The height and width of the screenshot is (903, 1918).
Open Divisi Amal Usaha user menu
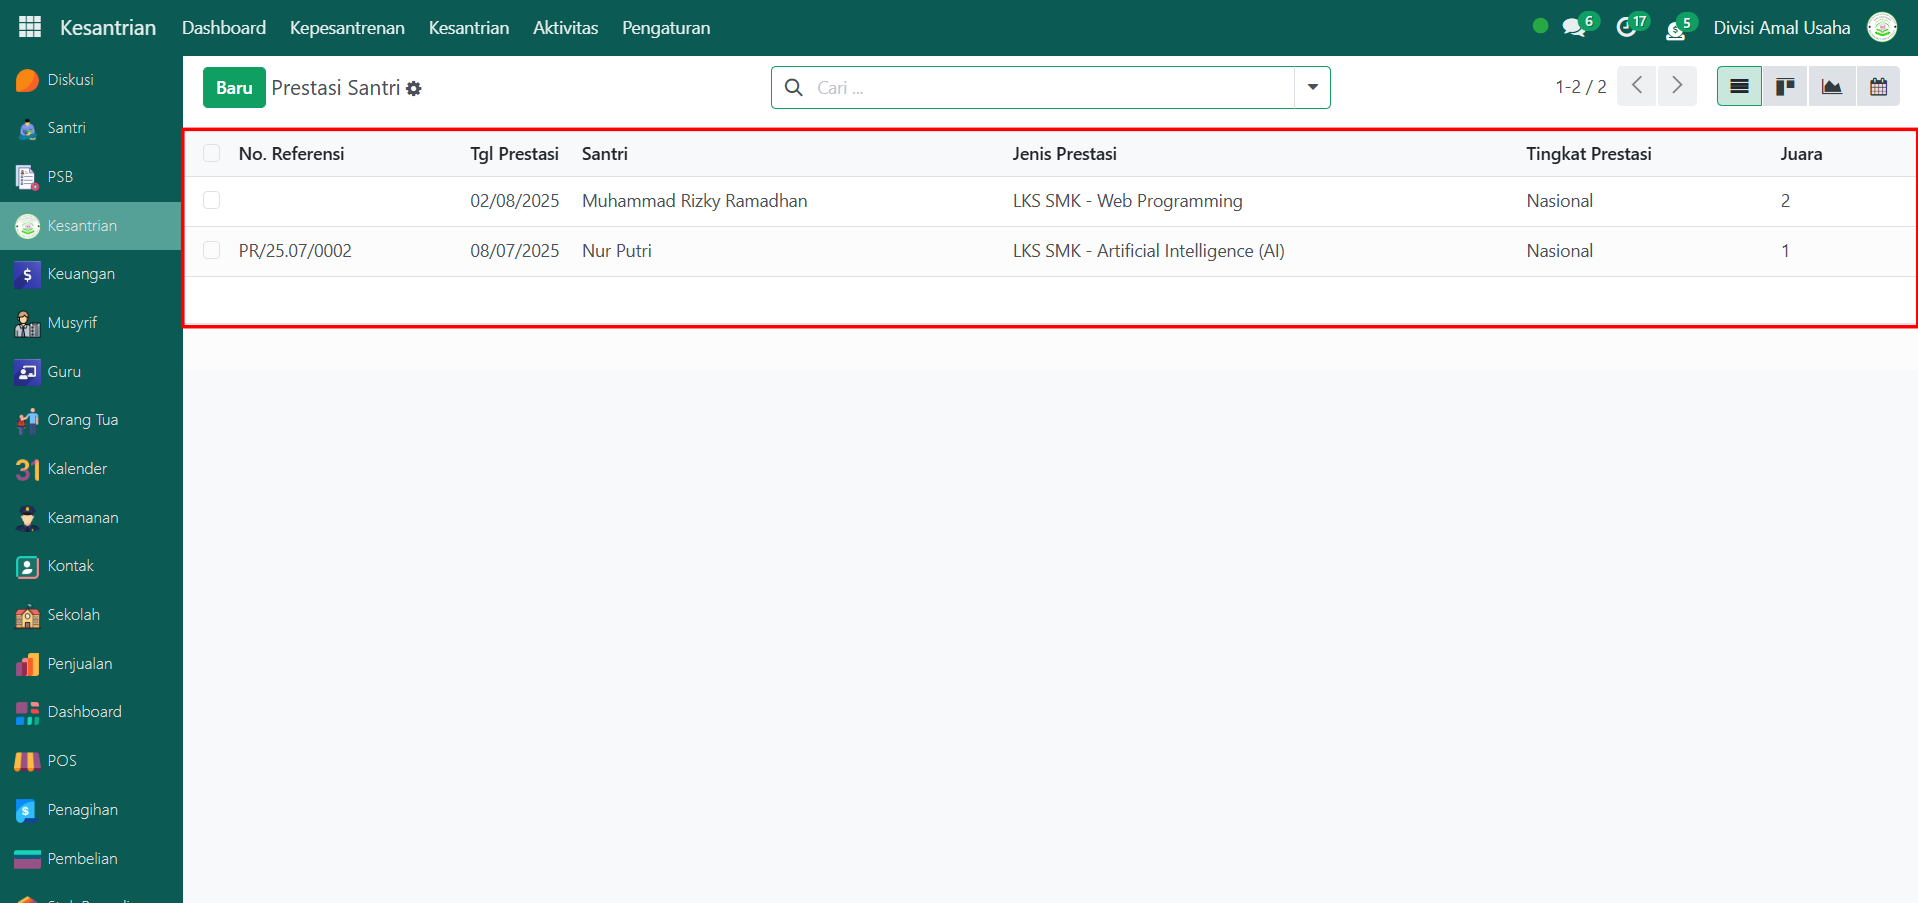pyautogui.click(x=1781, y=28)
